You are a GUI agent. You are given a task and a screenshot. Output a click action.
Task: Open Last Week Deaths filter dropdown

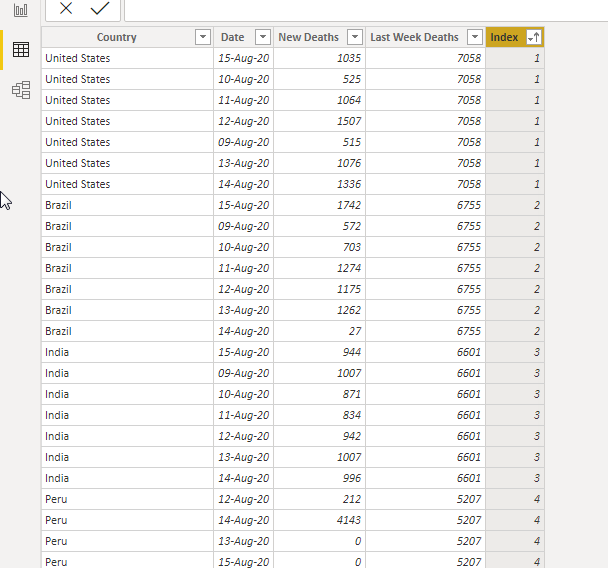(475, 37)
